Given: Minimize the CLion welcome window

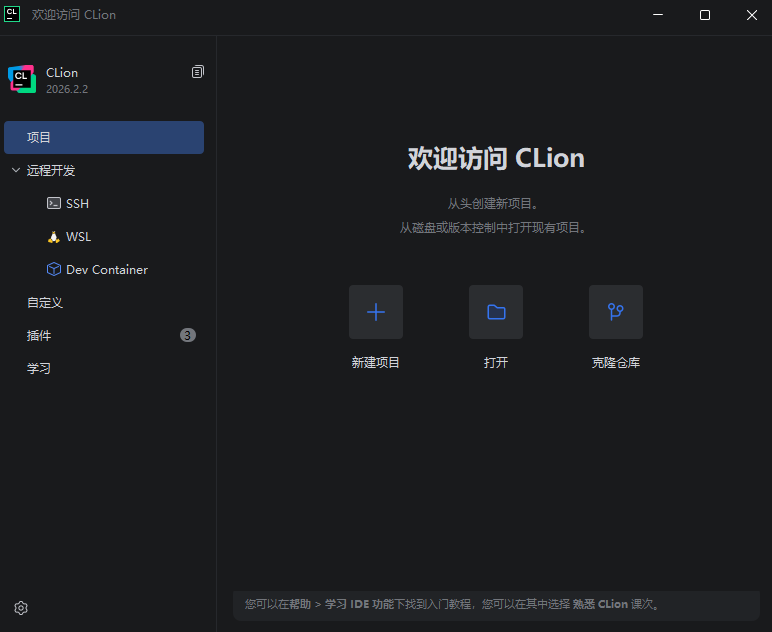Looking at the screenshot, I should (x=658, y=15).
